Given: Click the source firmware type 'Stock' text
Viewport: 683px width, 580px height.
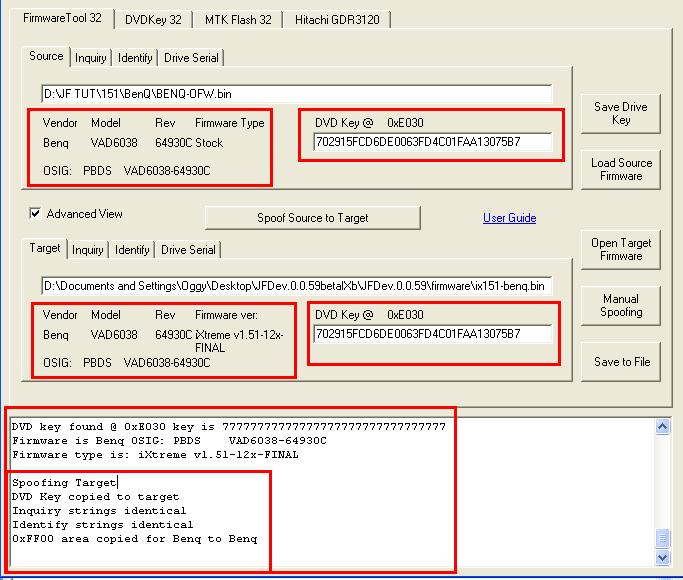Looking at the screenshot, I should pos(209,143).
